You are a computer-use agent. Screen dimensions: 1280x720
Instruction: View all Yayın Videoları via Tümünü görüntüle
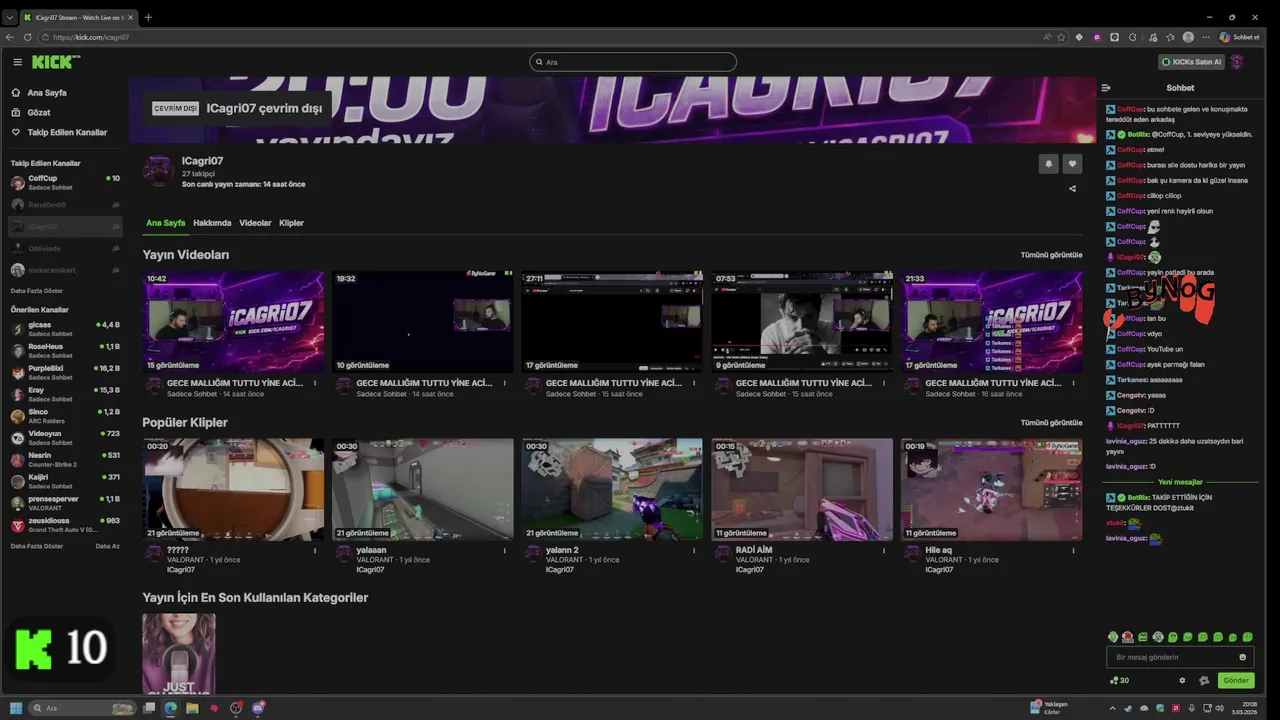[x=1051, y=255]
